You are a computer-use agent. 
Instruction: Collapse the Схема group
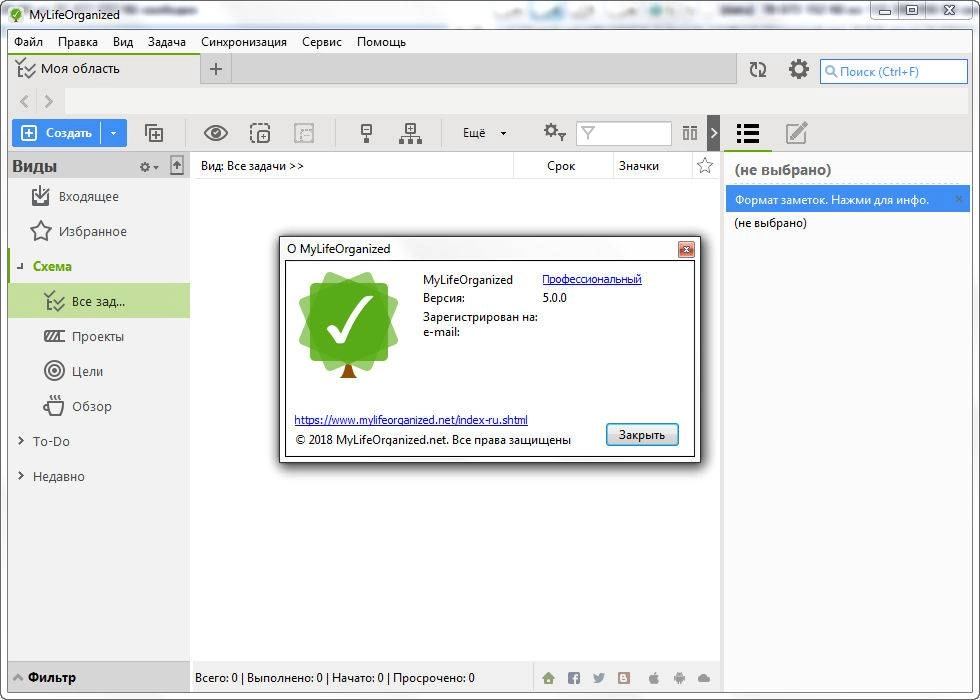tap(21, 267)
